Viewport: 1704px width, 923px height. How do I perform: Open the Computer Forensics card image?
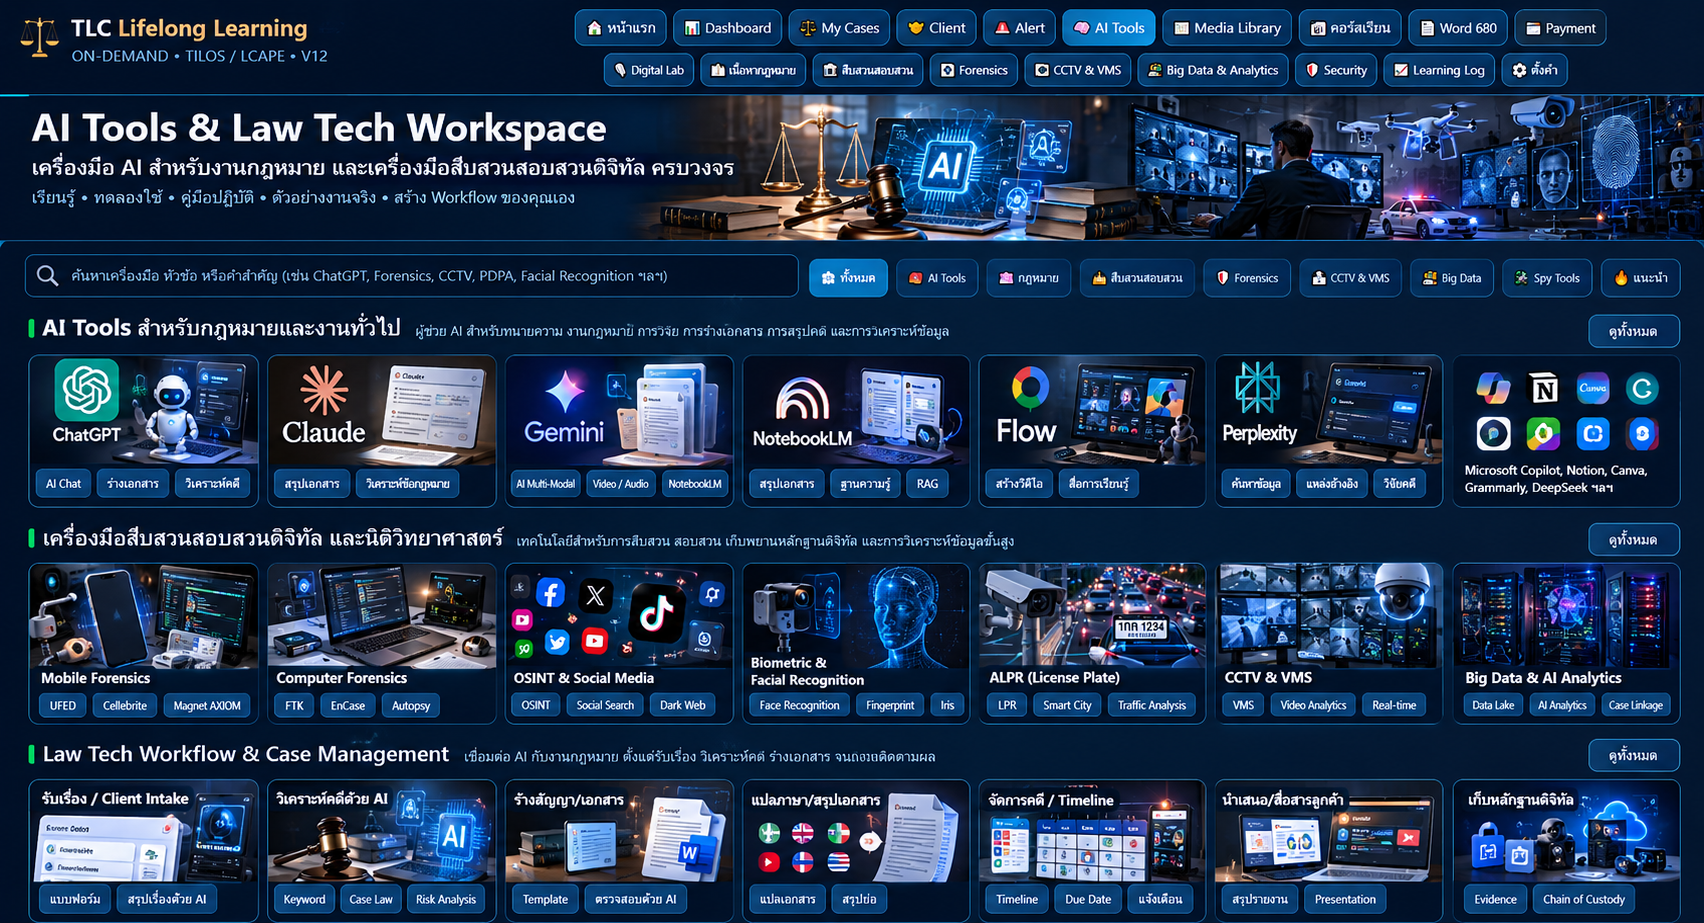(x=381, y=615)
